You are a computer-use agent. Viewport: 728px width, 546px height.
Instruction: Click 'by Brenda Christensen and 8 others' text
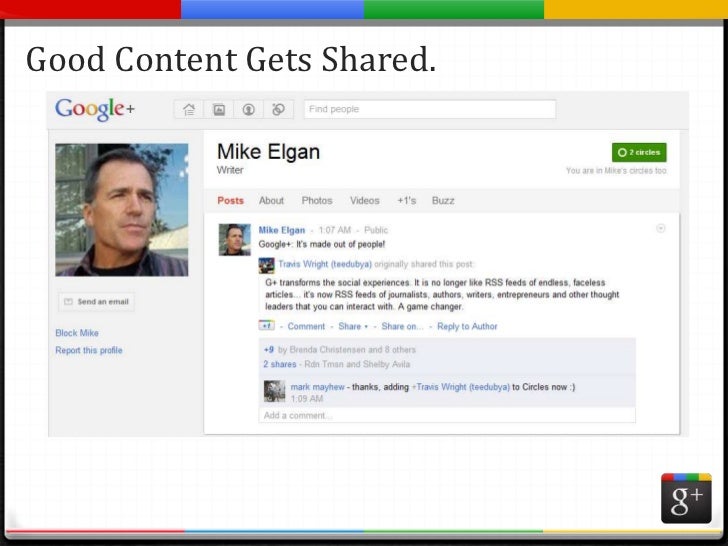pos(347,350)
